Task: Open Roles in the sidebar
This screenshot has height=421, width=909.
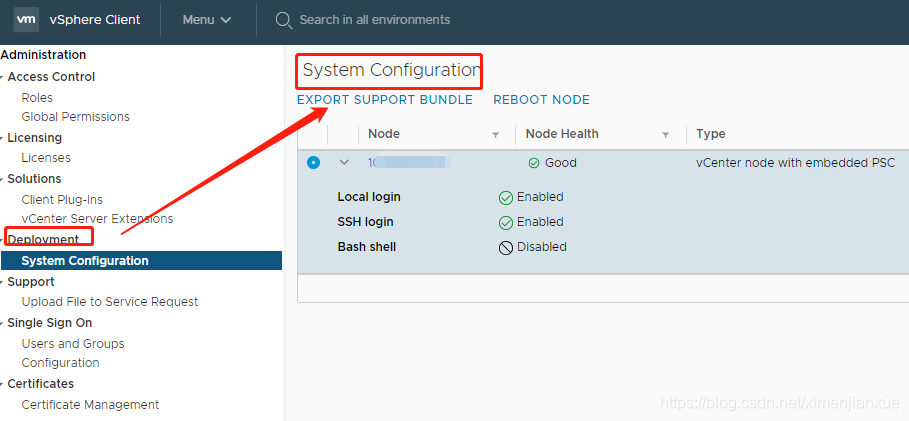Action: click(x=37, y=97)
